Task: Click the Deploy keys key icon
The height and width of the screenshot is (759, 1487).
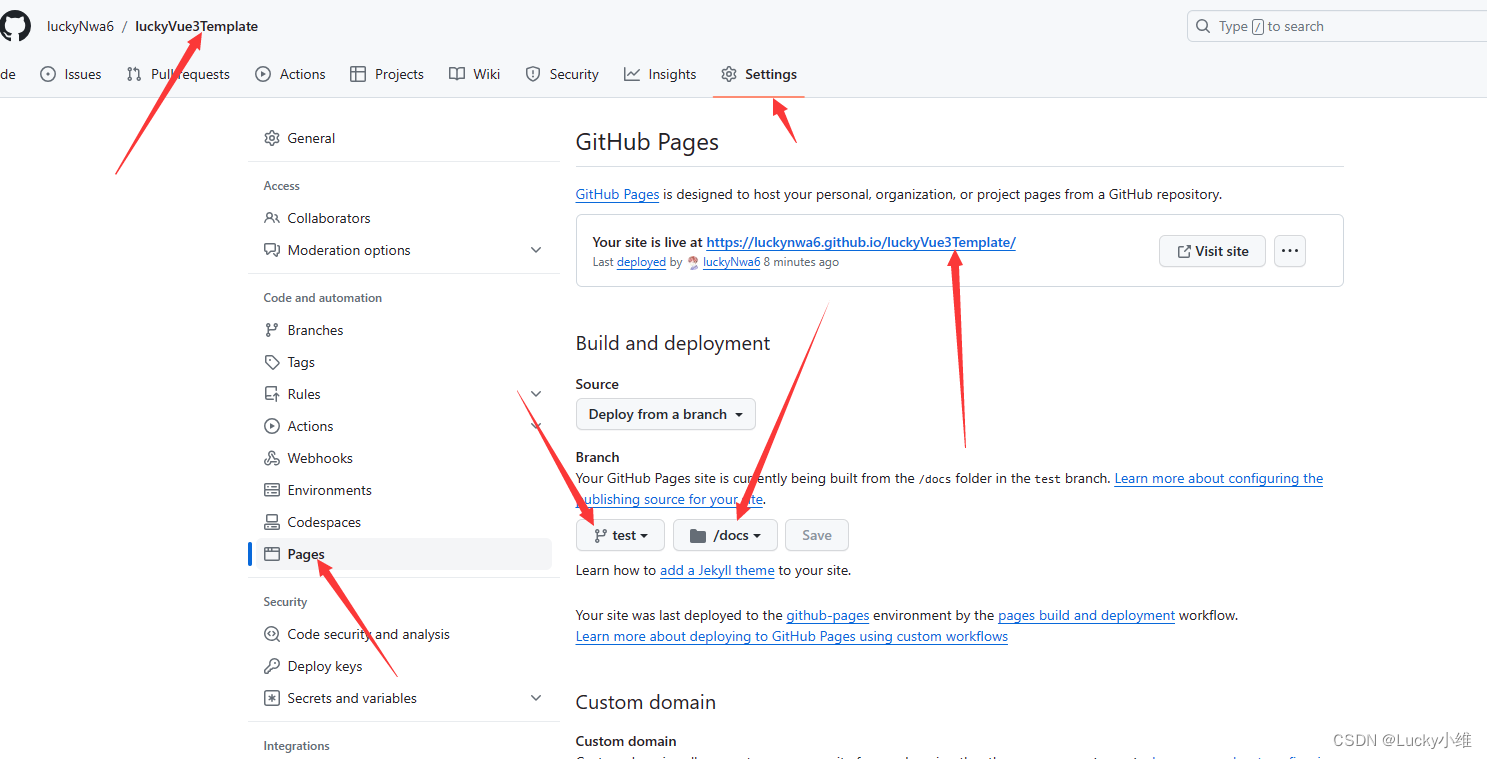Action: tap(272, 666)
